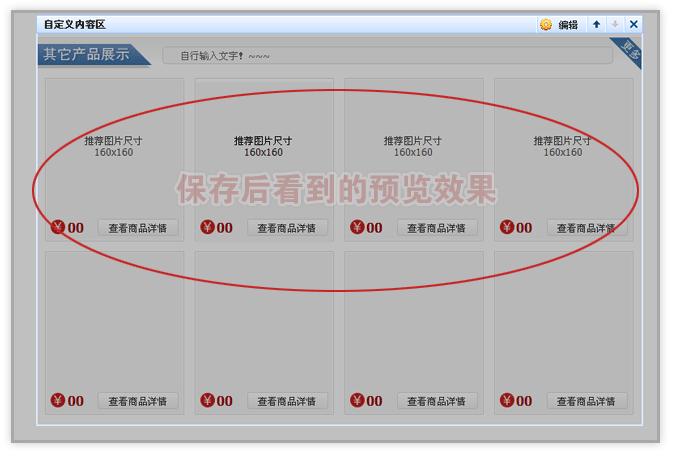
Task: Click 查看商品详情 on first top-row product
Action: 138,228
